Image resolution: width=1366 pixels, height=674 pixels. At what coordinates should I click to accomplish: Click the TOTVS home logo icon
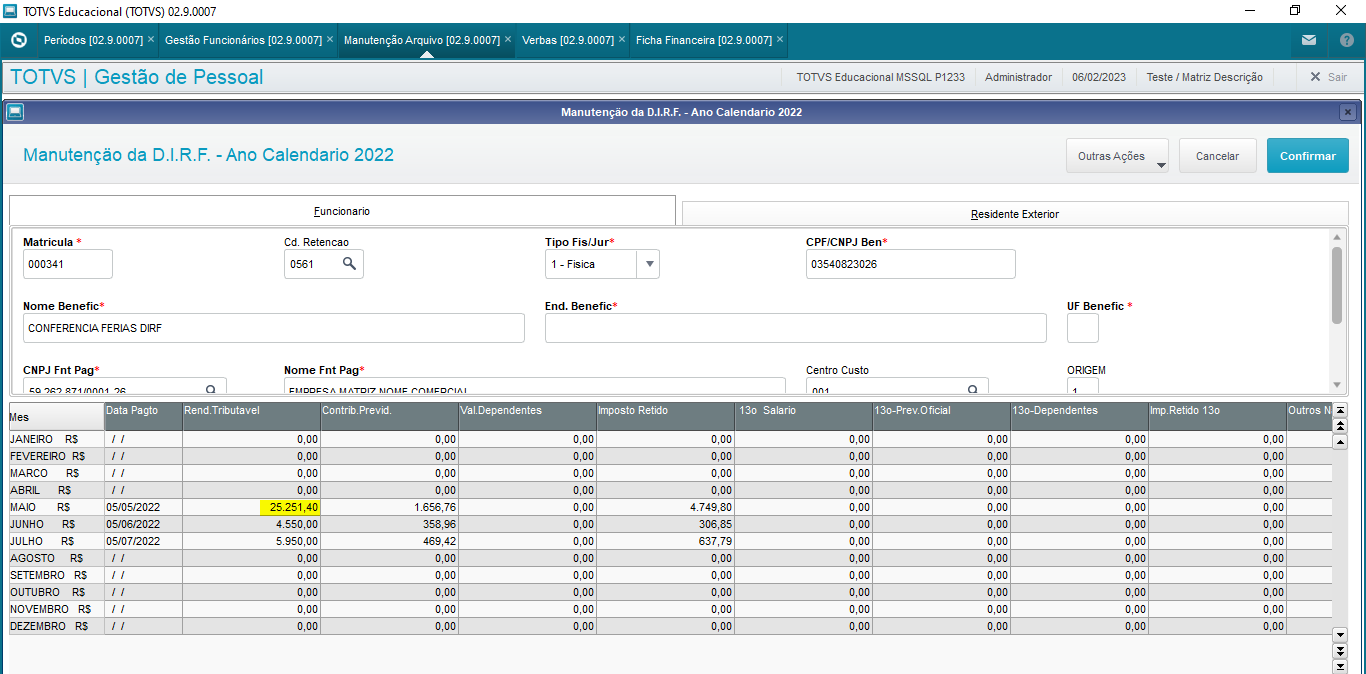(18, 40)
